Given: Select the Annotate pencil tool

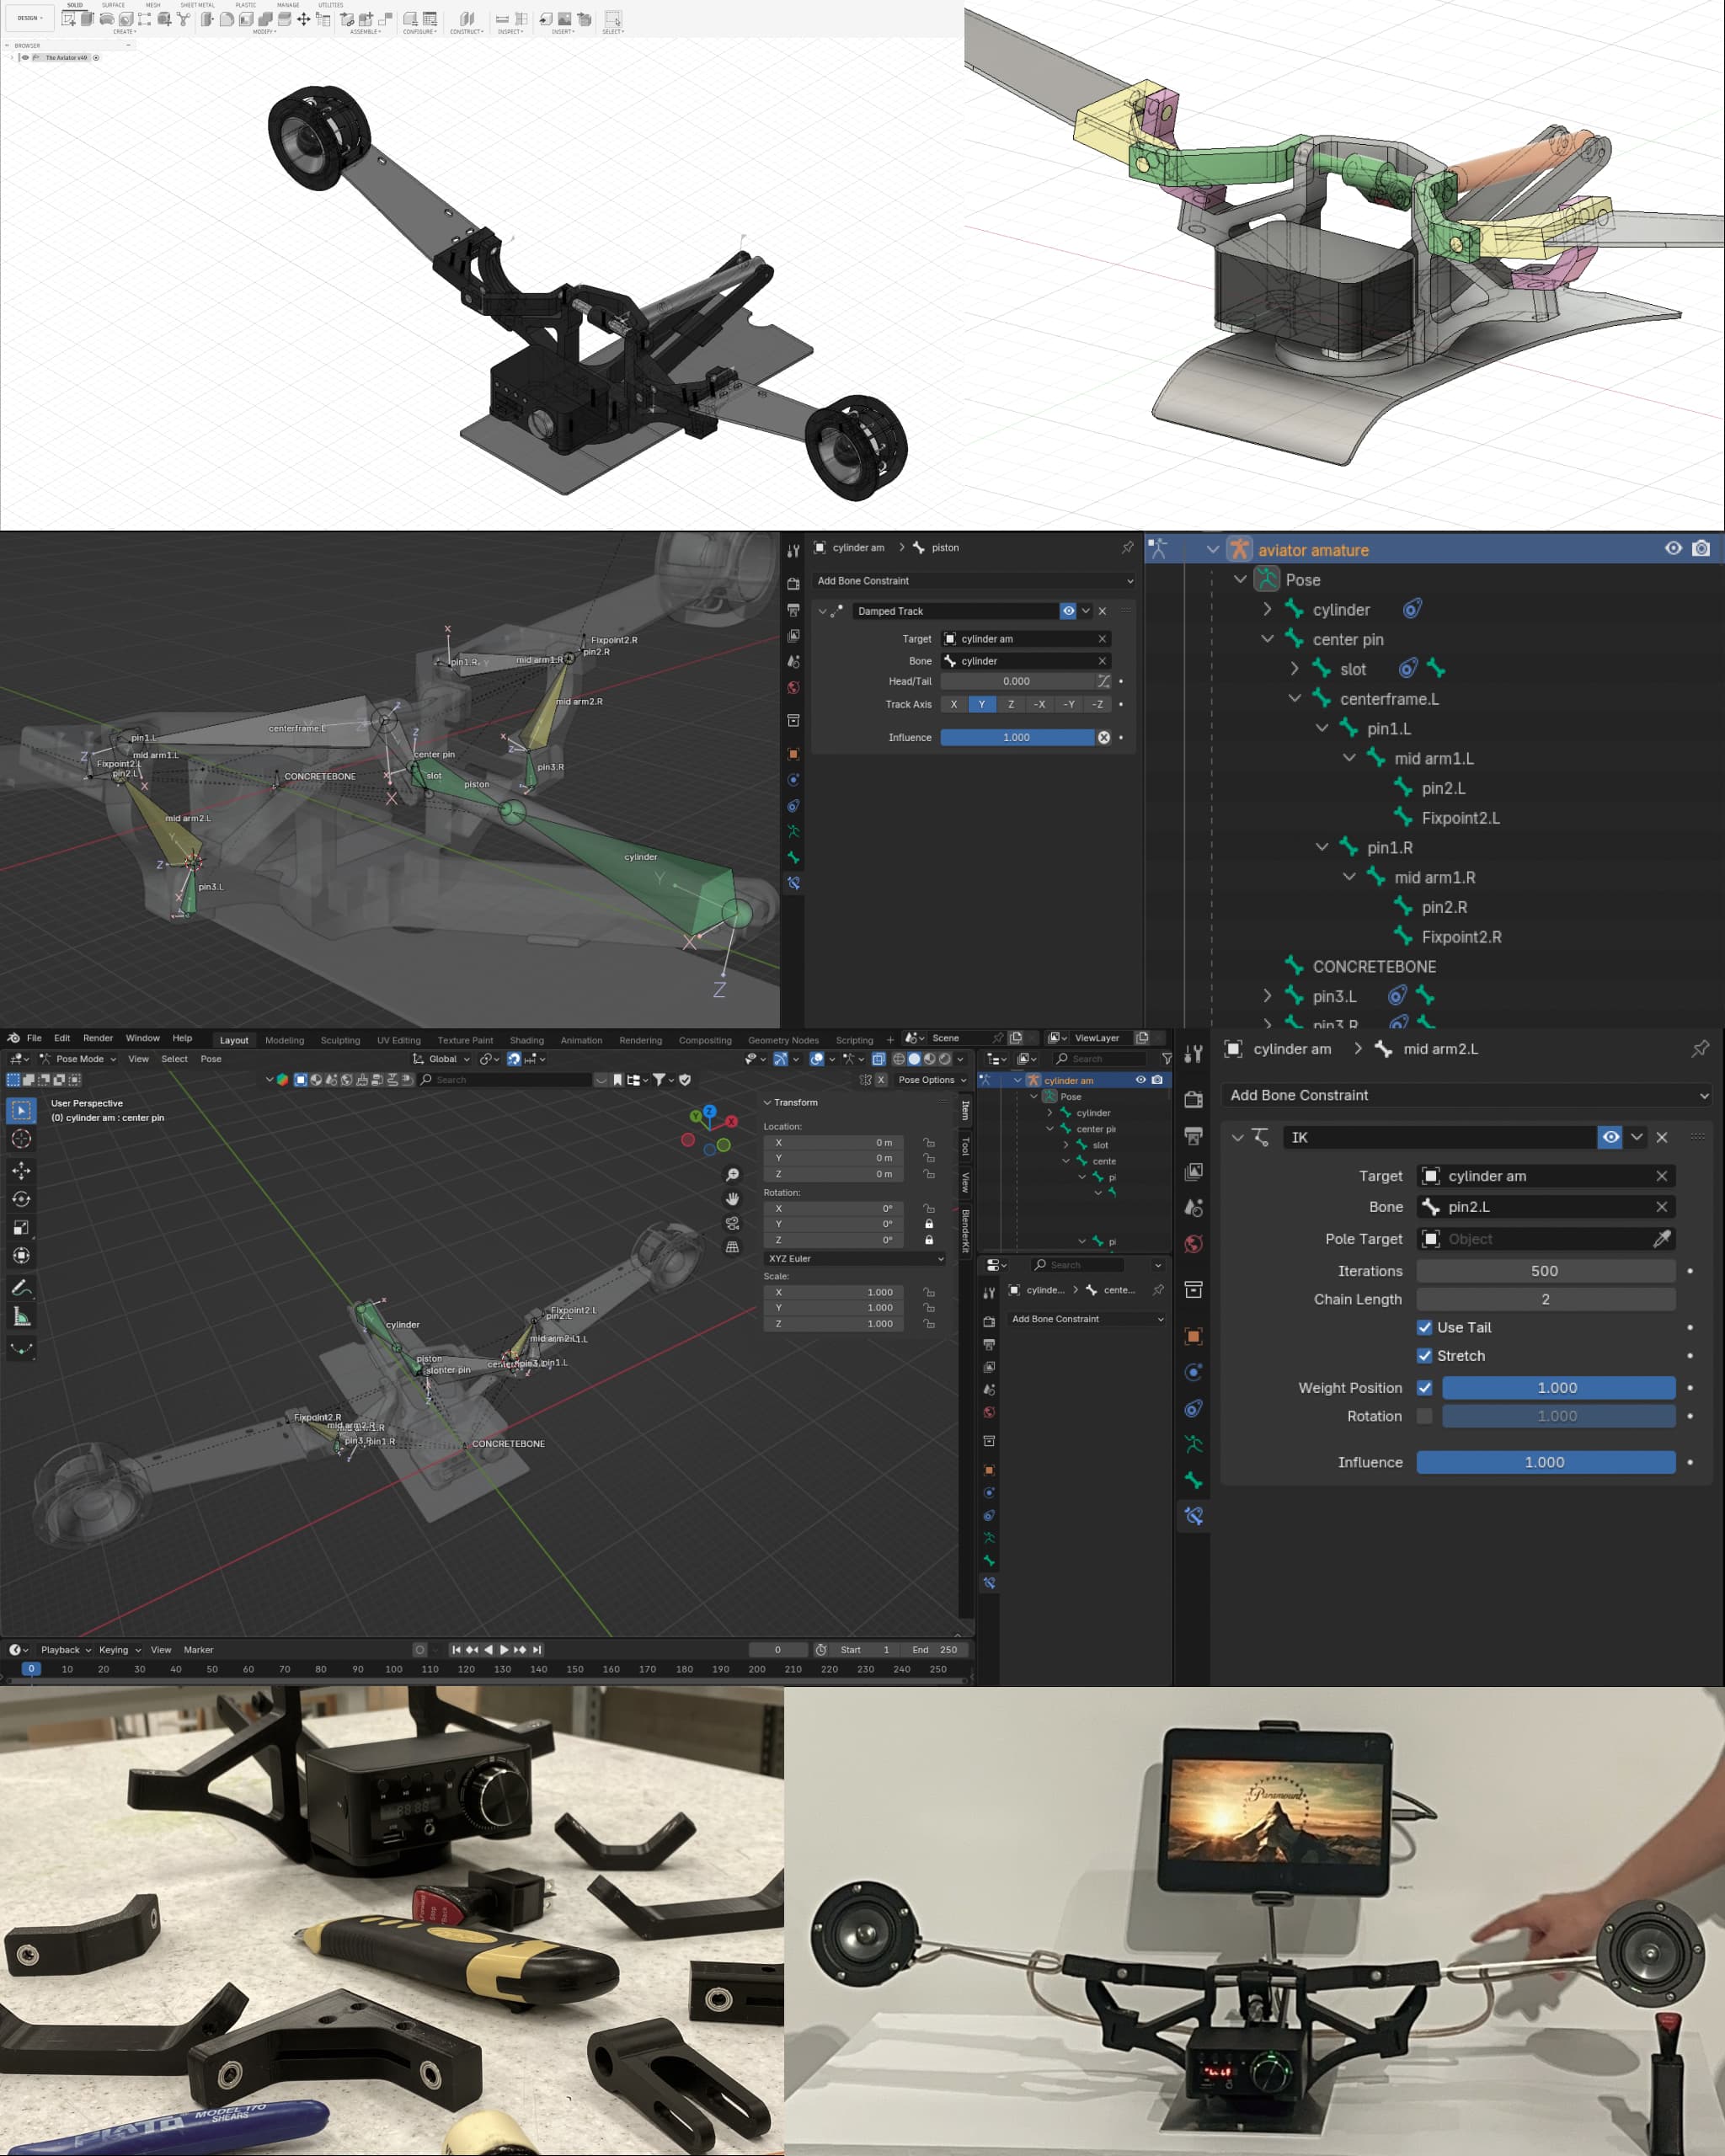Looking at the screenshot, I should tap(21, 1288).
